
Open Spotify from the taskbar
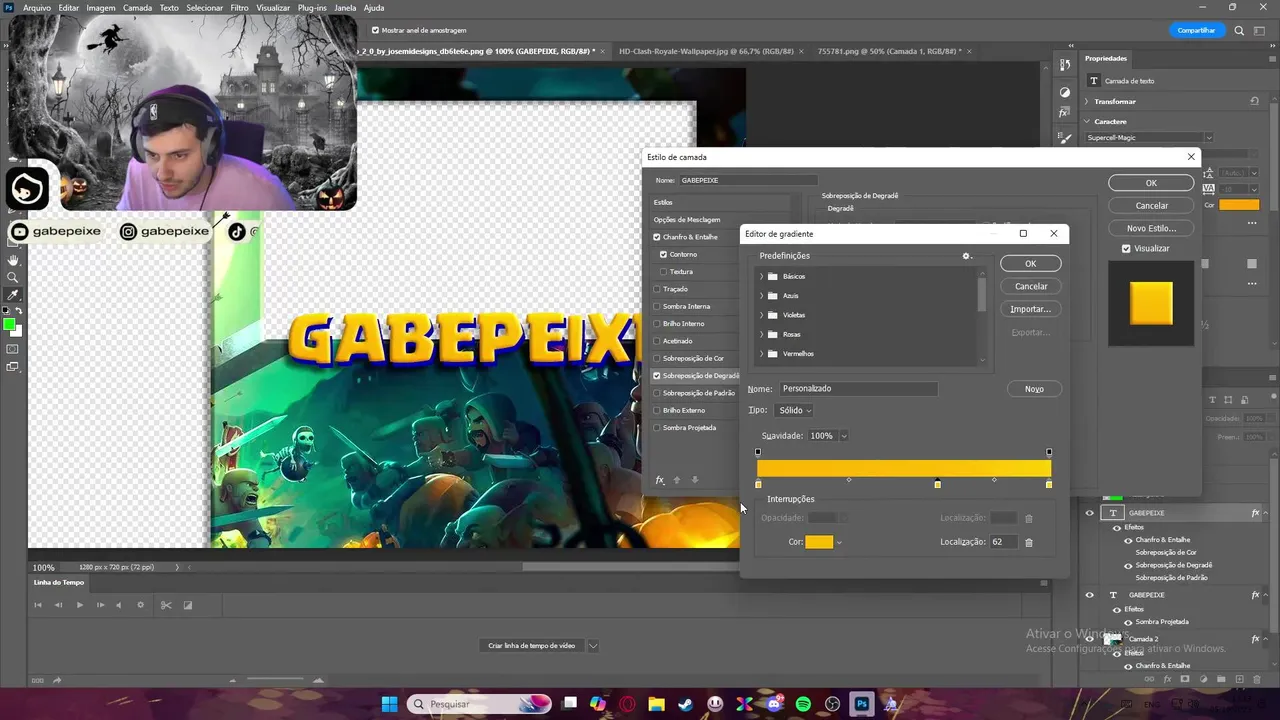(x=803, y=704)
